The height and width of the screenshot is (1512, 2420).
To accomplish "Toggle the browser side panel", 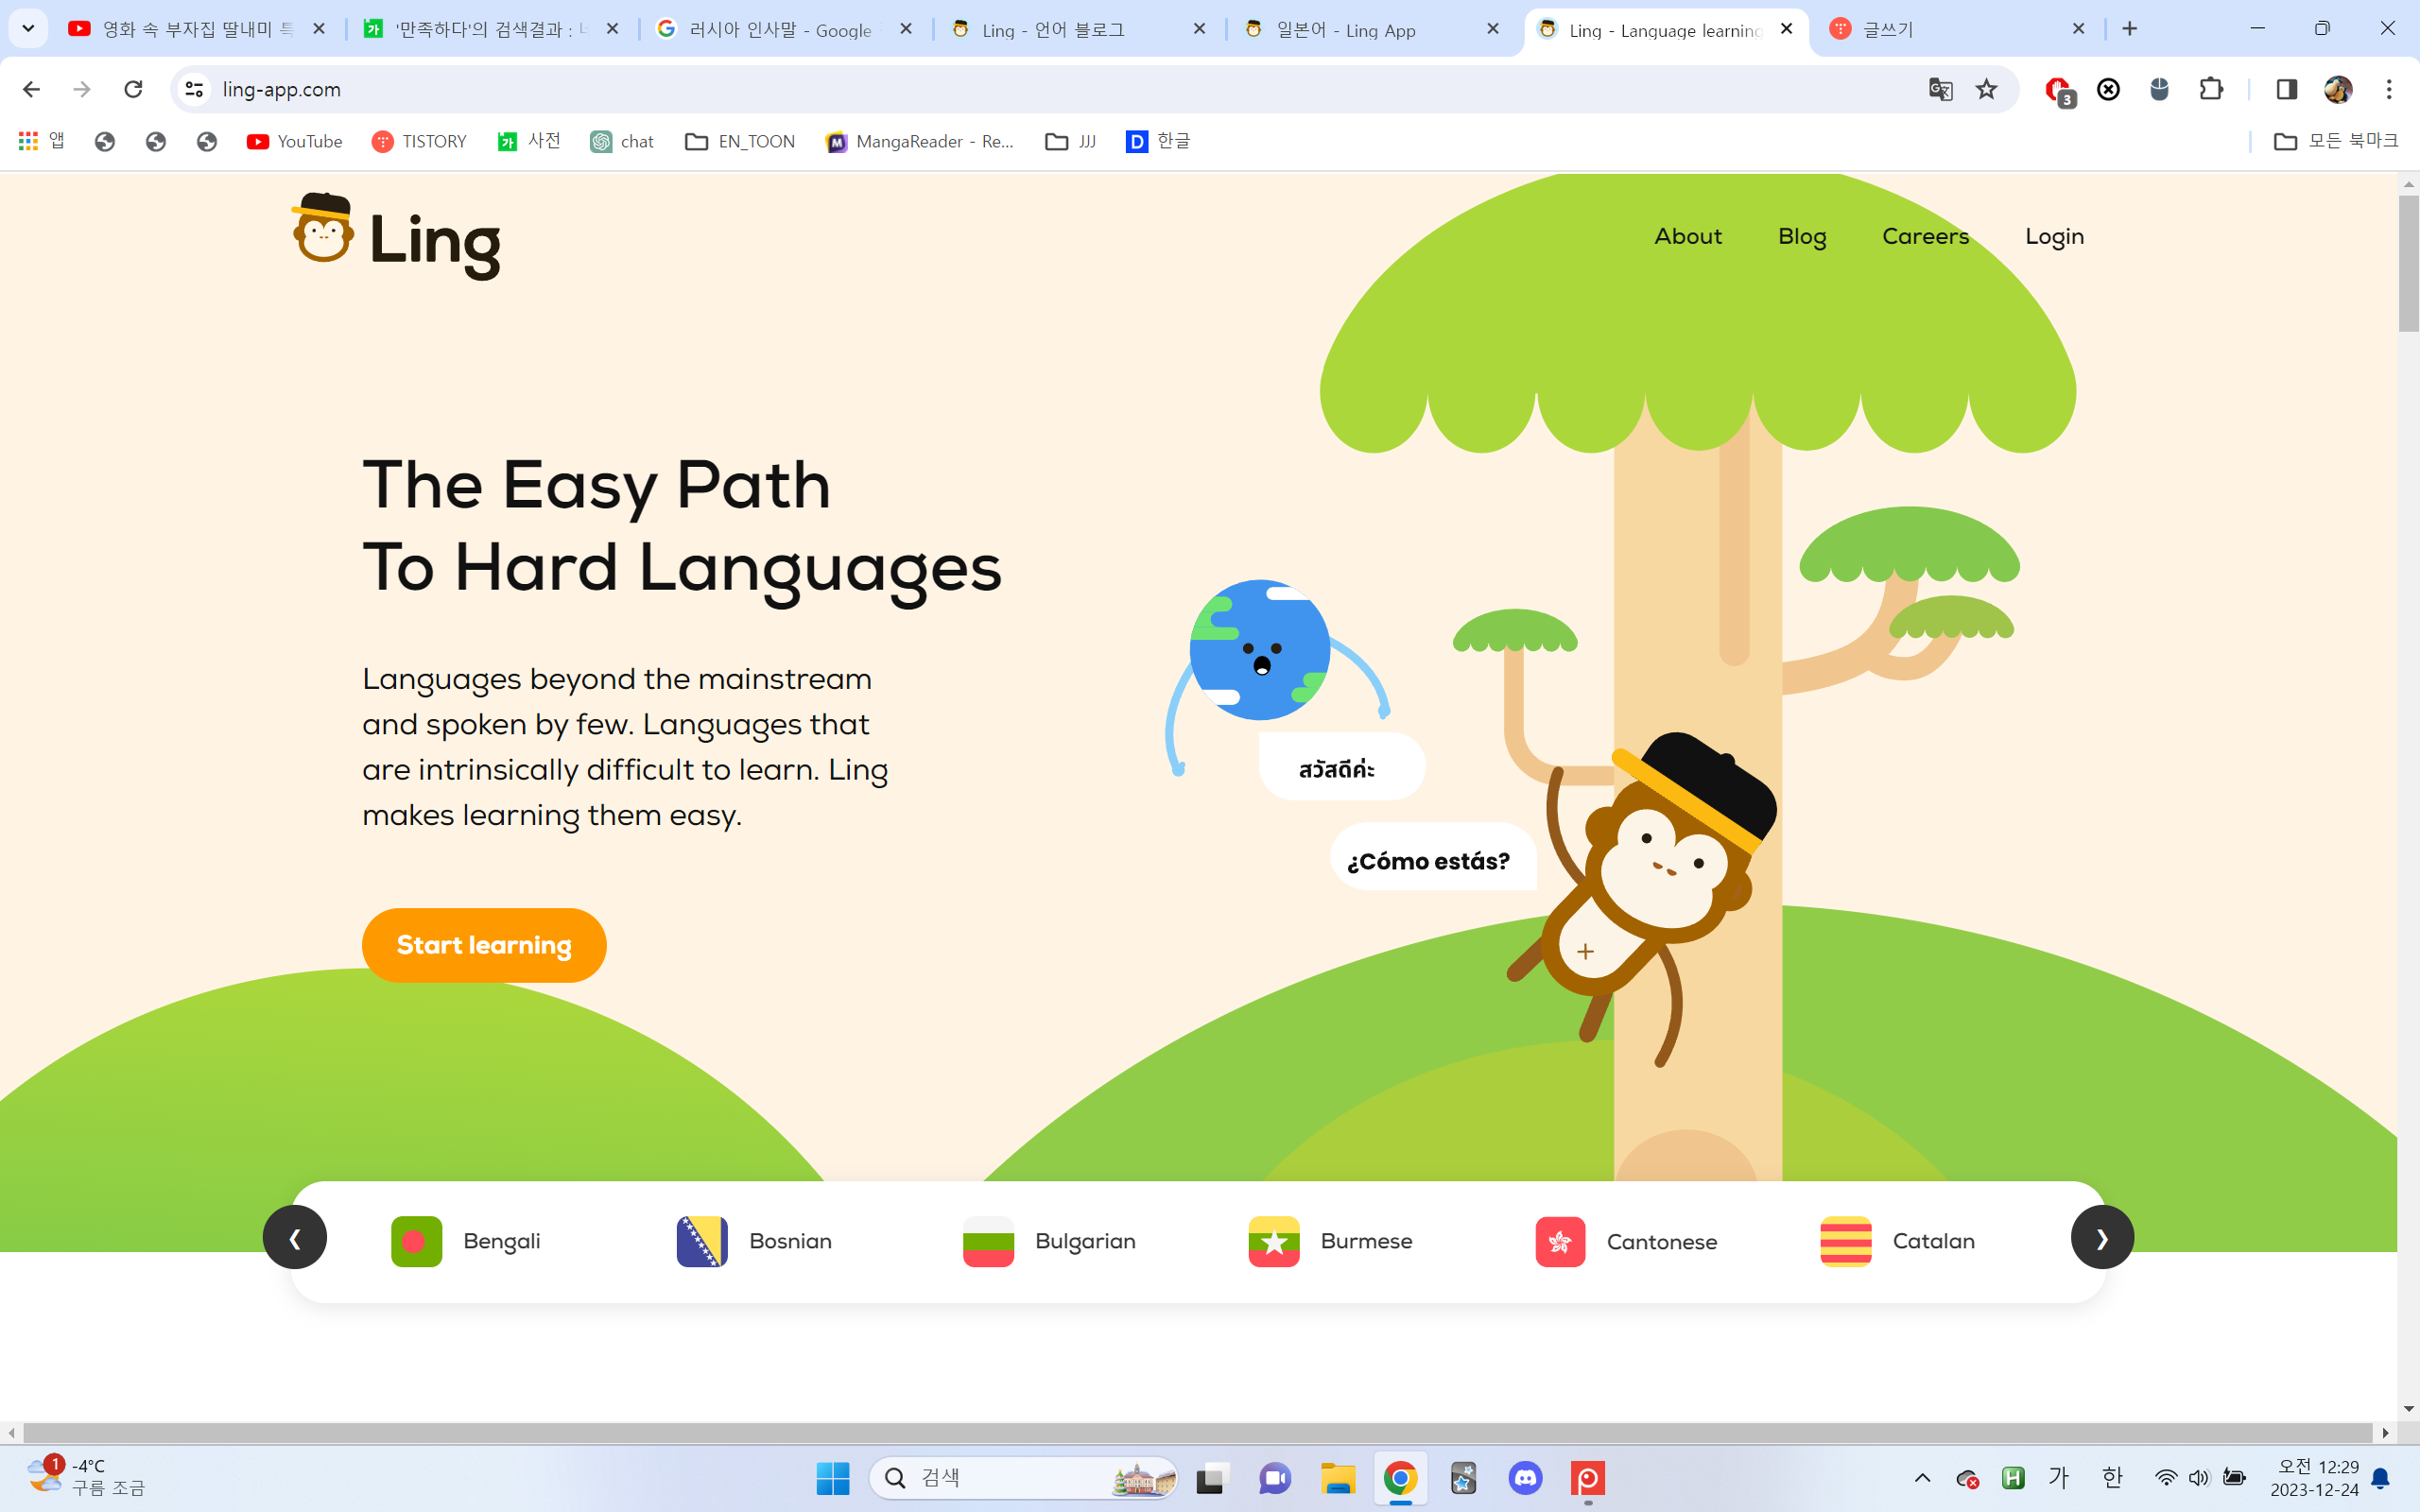I will coord(2286,89).
